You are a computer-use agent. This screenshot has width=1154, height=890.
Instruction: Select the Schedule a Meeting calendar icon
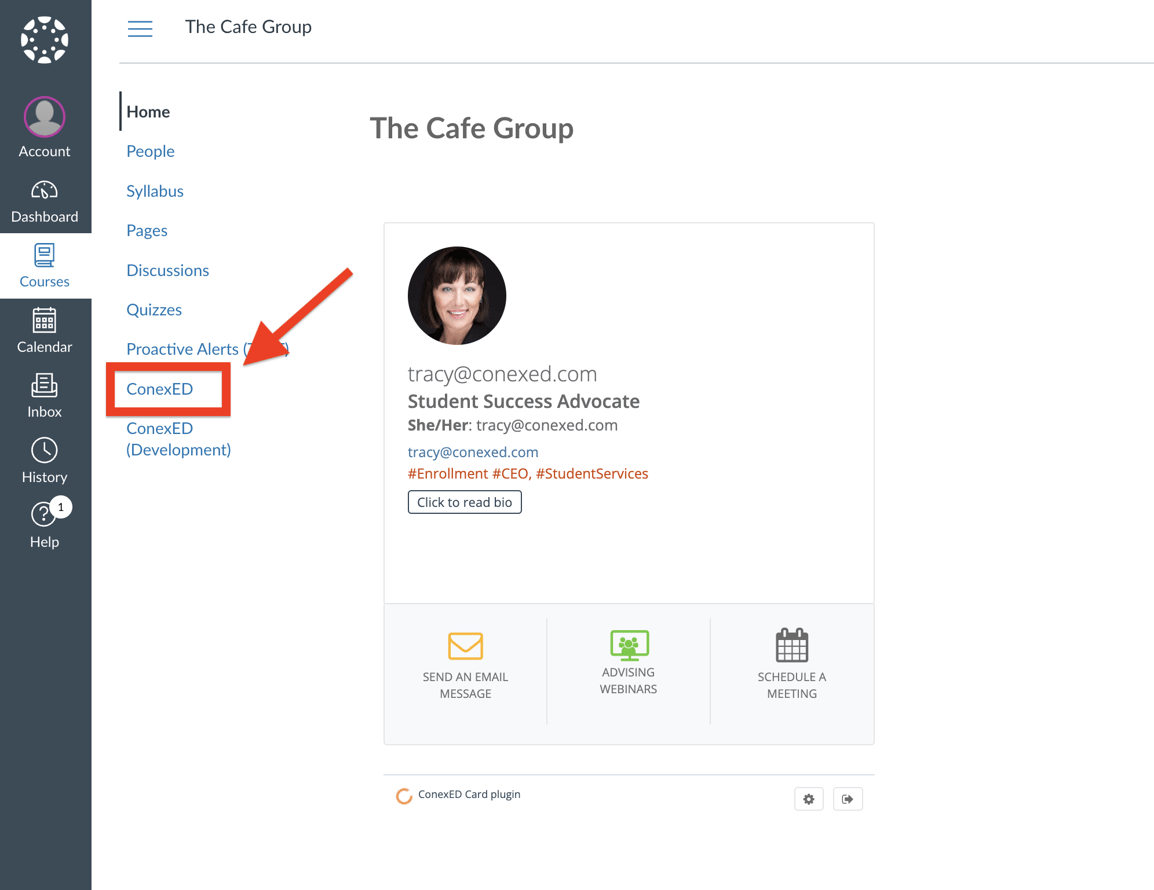click(x=791, y=646)
